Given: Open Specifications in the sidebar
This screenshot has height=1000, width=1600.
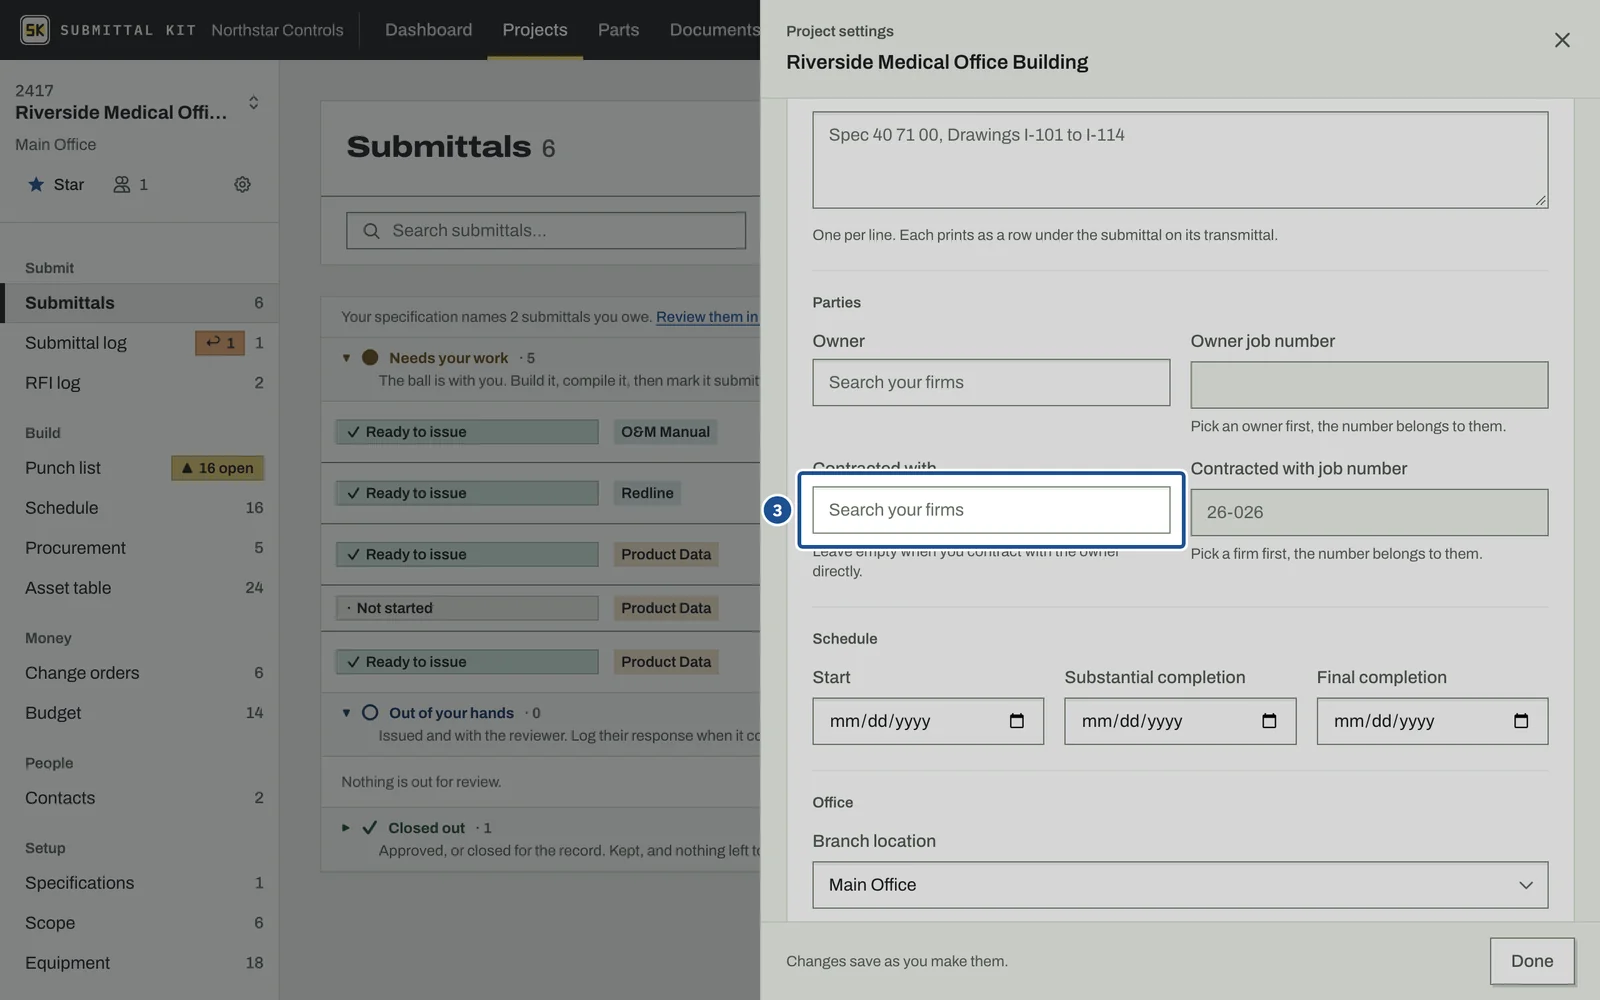Looking at the screenshot, I should coord(139,883).
